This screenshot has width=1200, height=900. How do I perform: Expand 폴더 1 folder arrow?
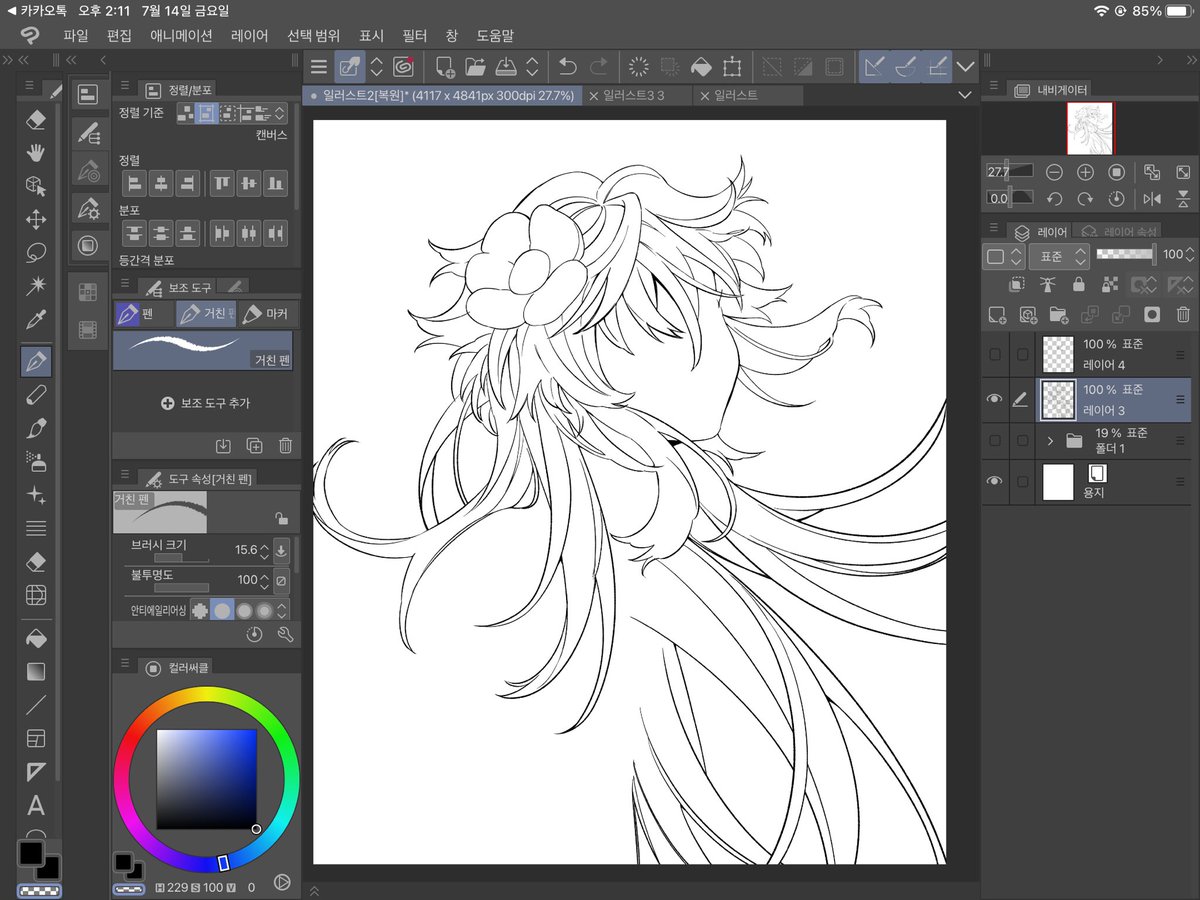click(x=1050, y=440)
